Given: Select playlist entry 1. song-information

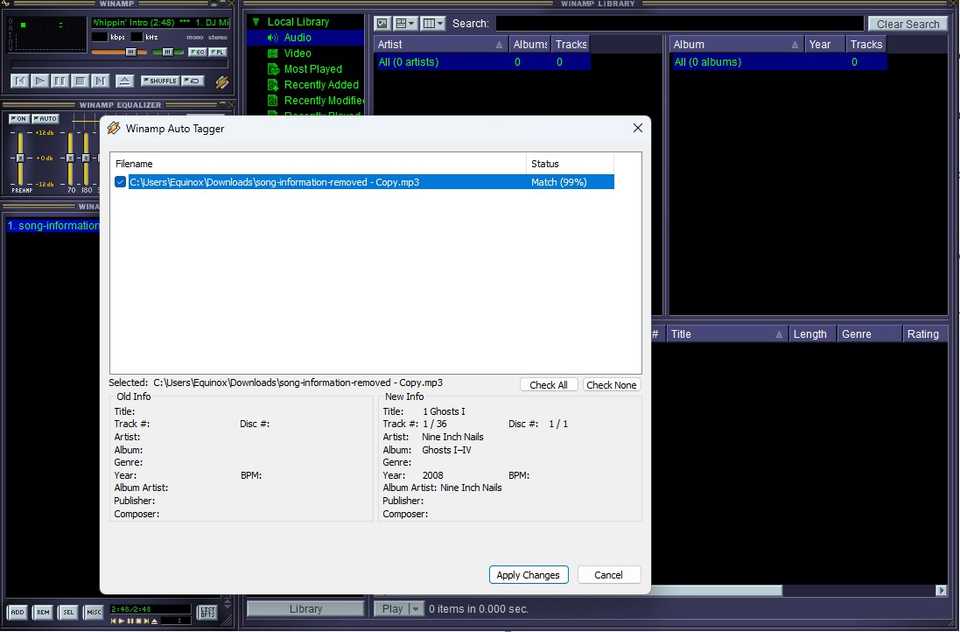Looking at the screenshot, I should tap(53, 225).
